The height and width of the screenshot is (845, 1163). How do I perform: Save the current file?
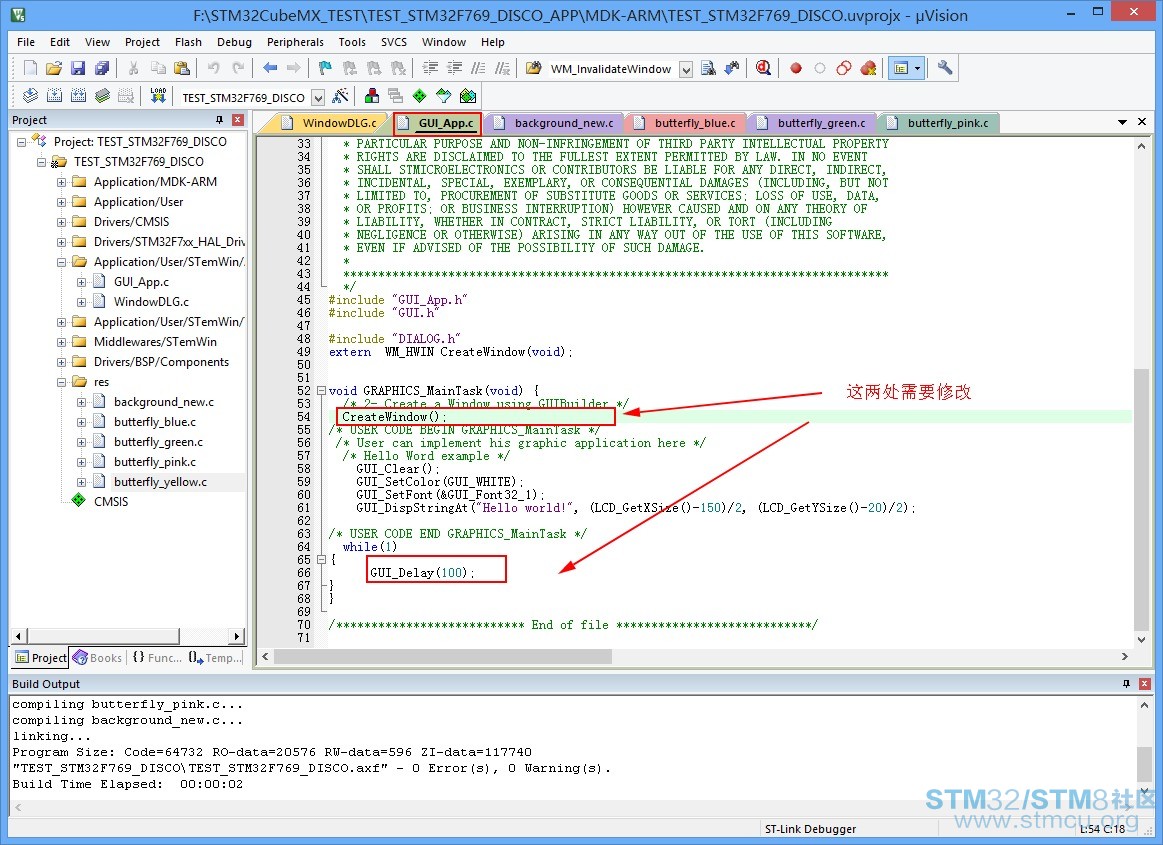(78, 68)
